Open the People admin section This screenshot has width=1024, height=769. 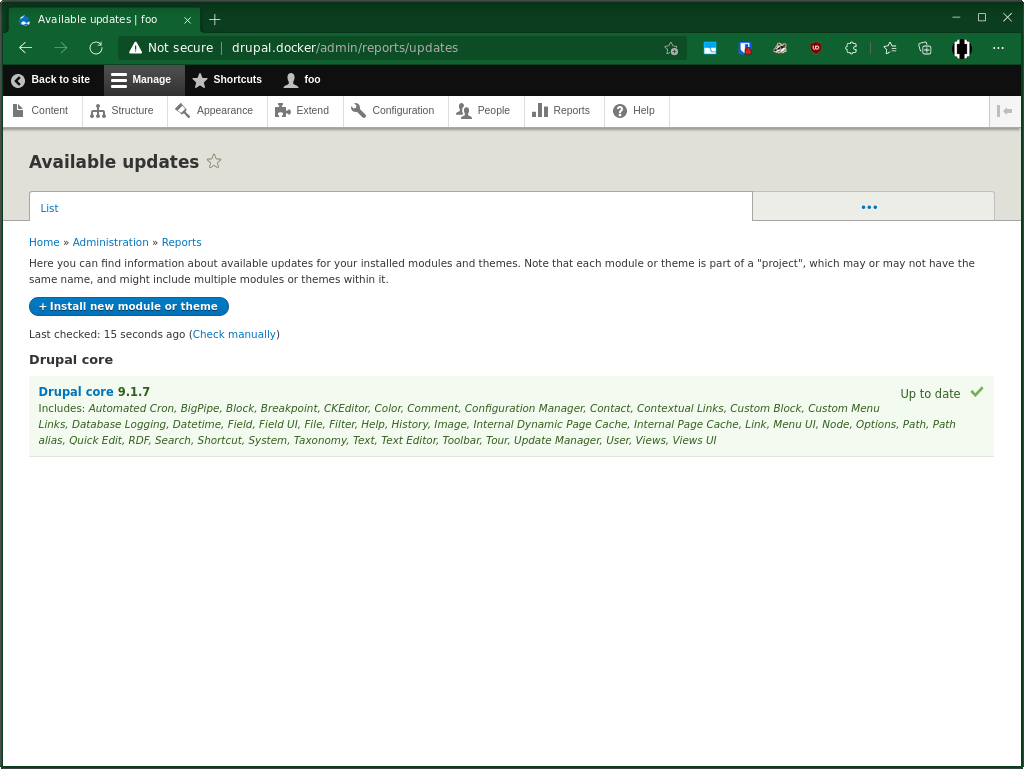(x=485, y=111)
